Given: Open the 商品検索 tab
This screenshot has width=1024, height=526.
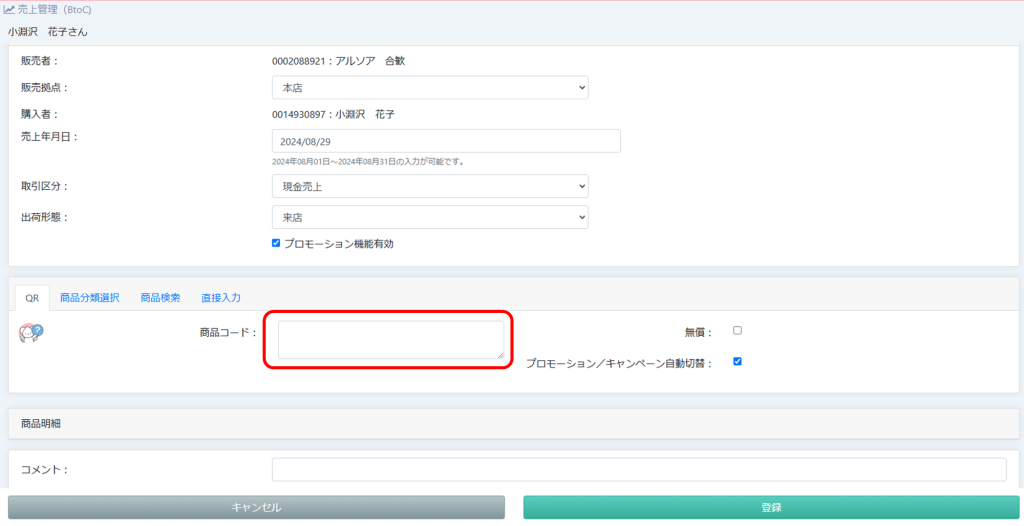Looking at the screenshot, I should [160, 298].
